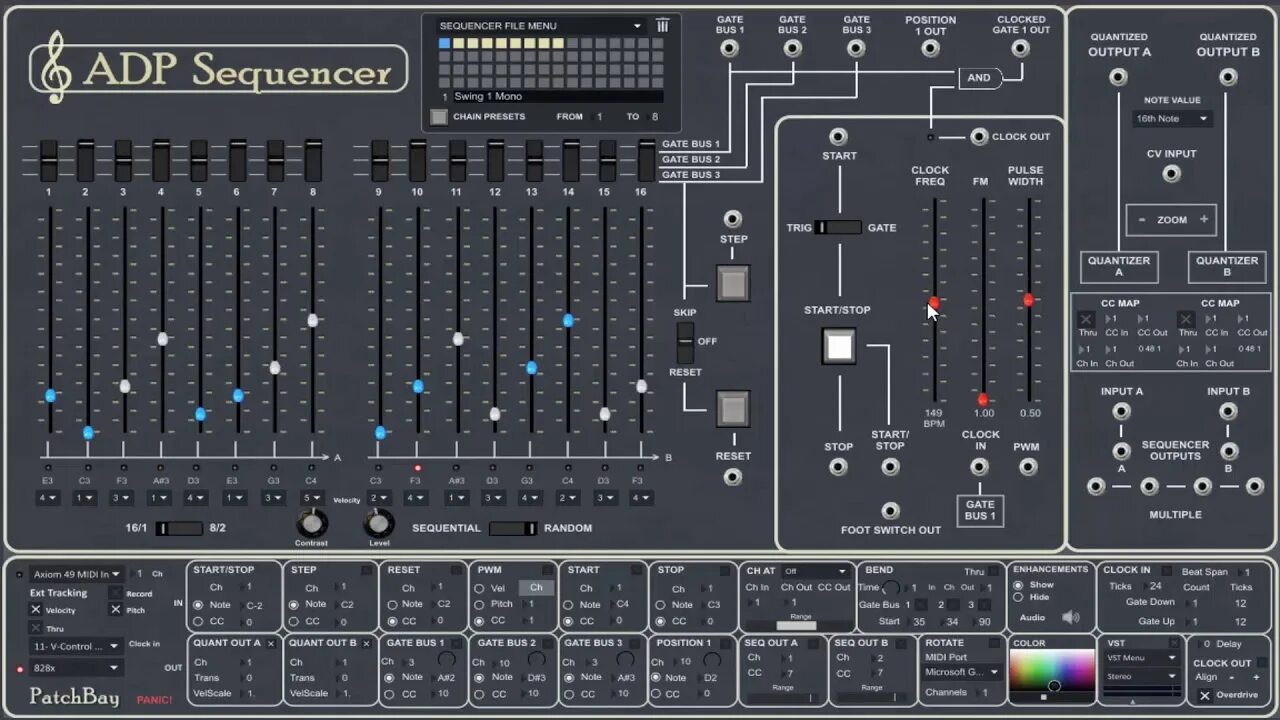Click the Step jack above Step button

click(x=733, y=219)
